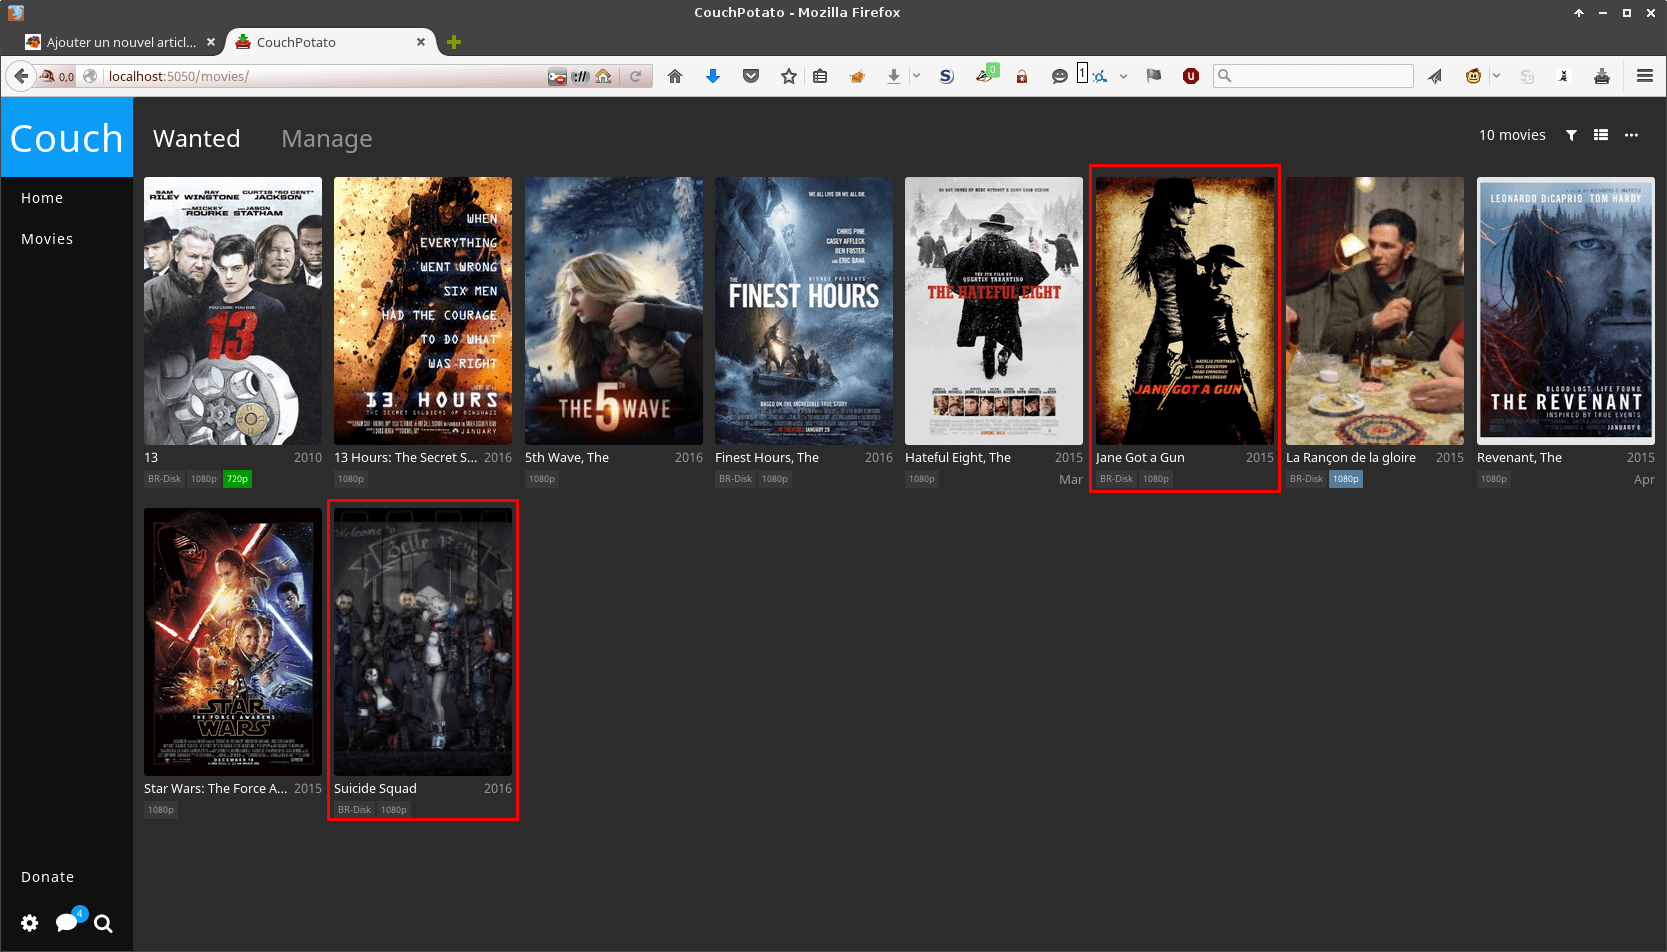Click the inbox tray download icon
The width and height of the screenshot is (1667, 952).
tap(1602, 76)
